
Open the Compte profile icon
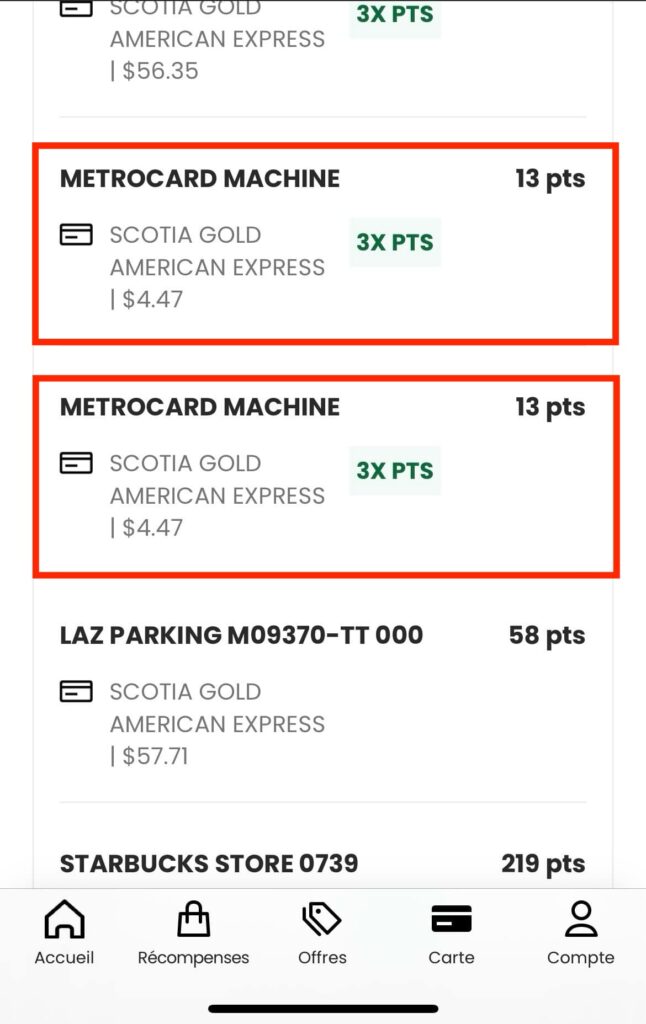580,919
